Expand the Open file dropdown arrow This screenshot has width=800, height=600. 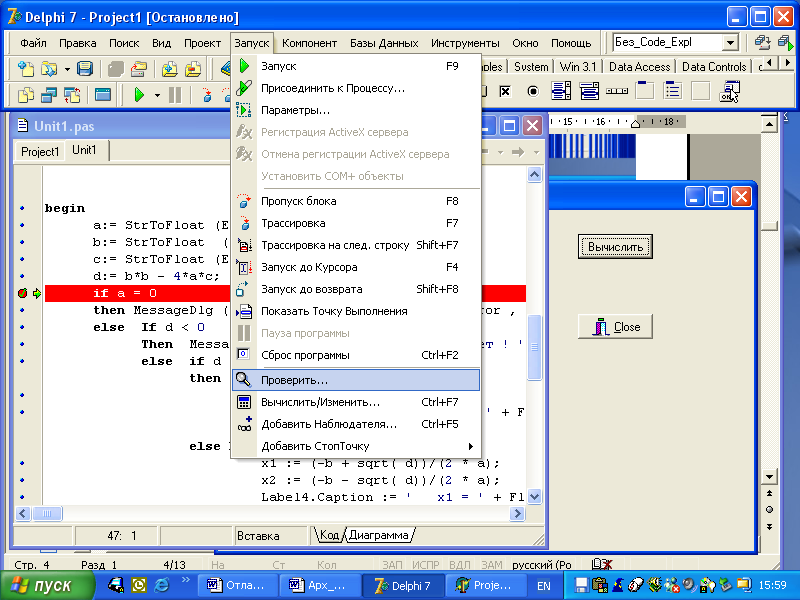click(x=67, y=68)
